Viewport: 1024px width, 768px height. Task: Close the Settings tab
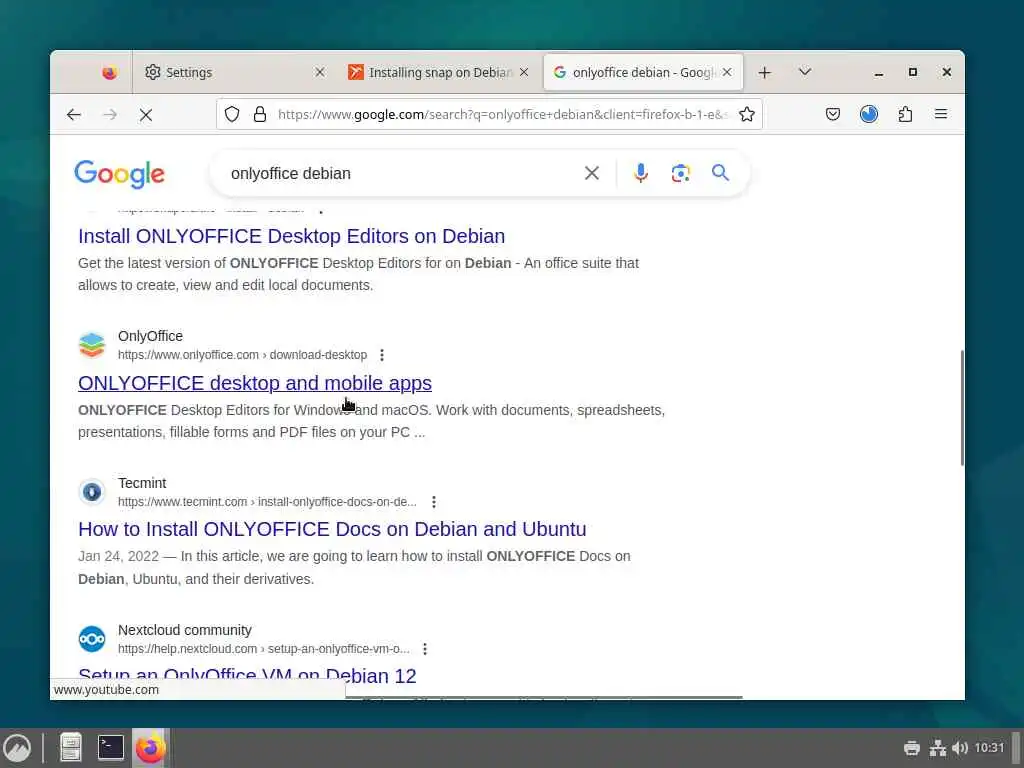320,72
